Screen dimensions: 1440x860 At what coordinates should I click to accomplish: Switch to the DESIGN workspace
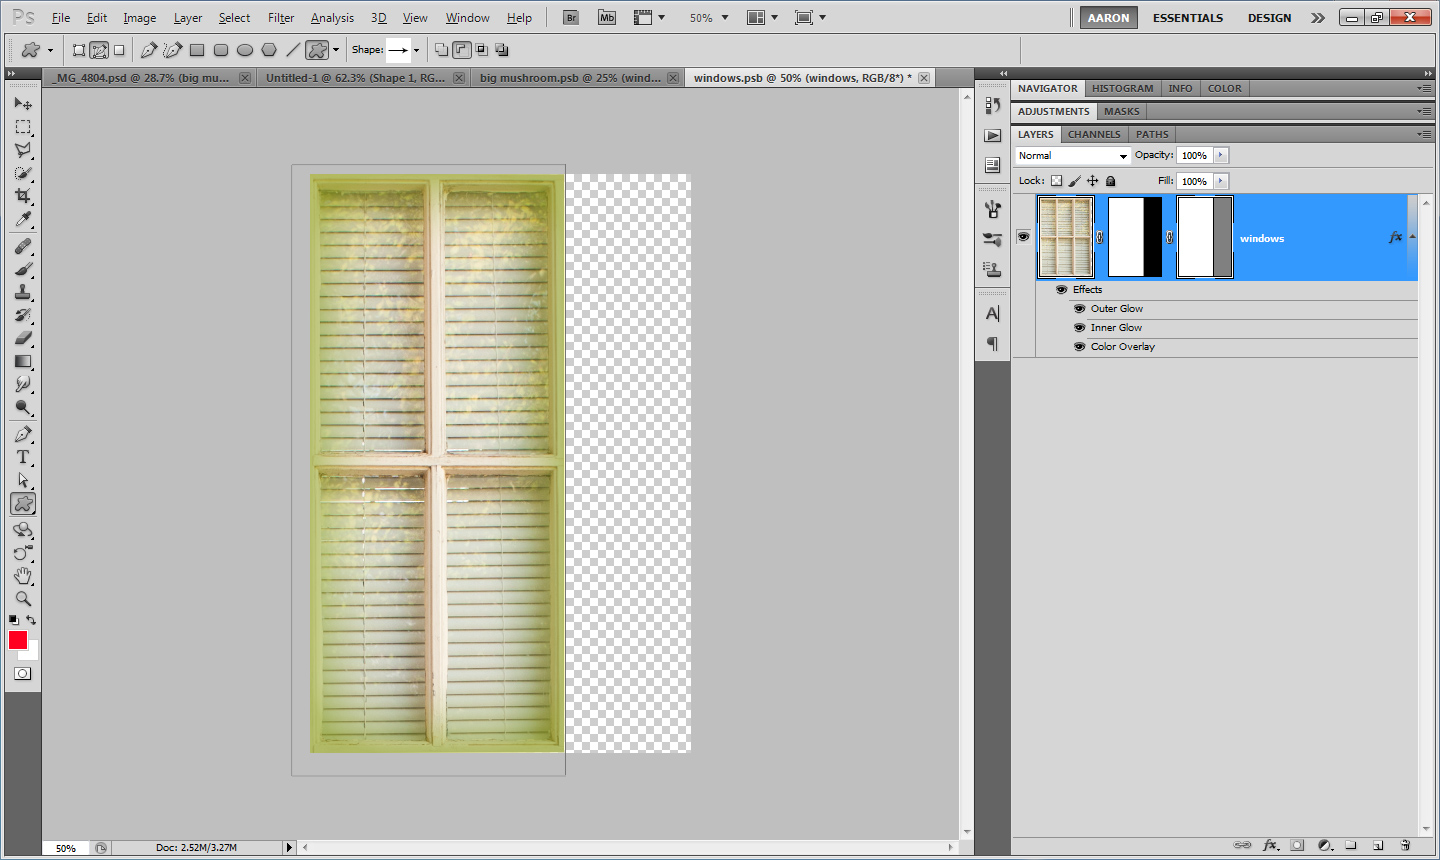[1269, 18]
